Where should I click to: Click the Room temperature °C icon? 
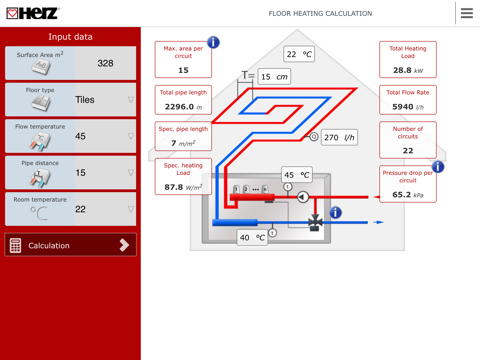tap(39, 214)
